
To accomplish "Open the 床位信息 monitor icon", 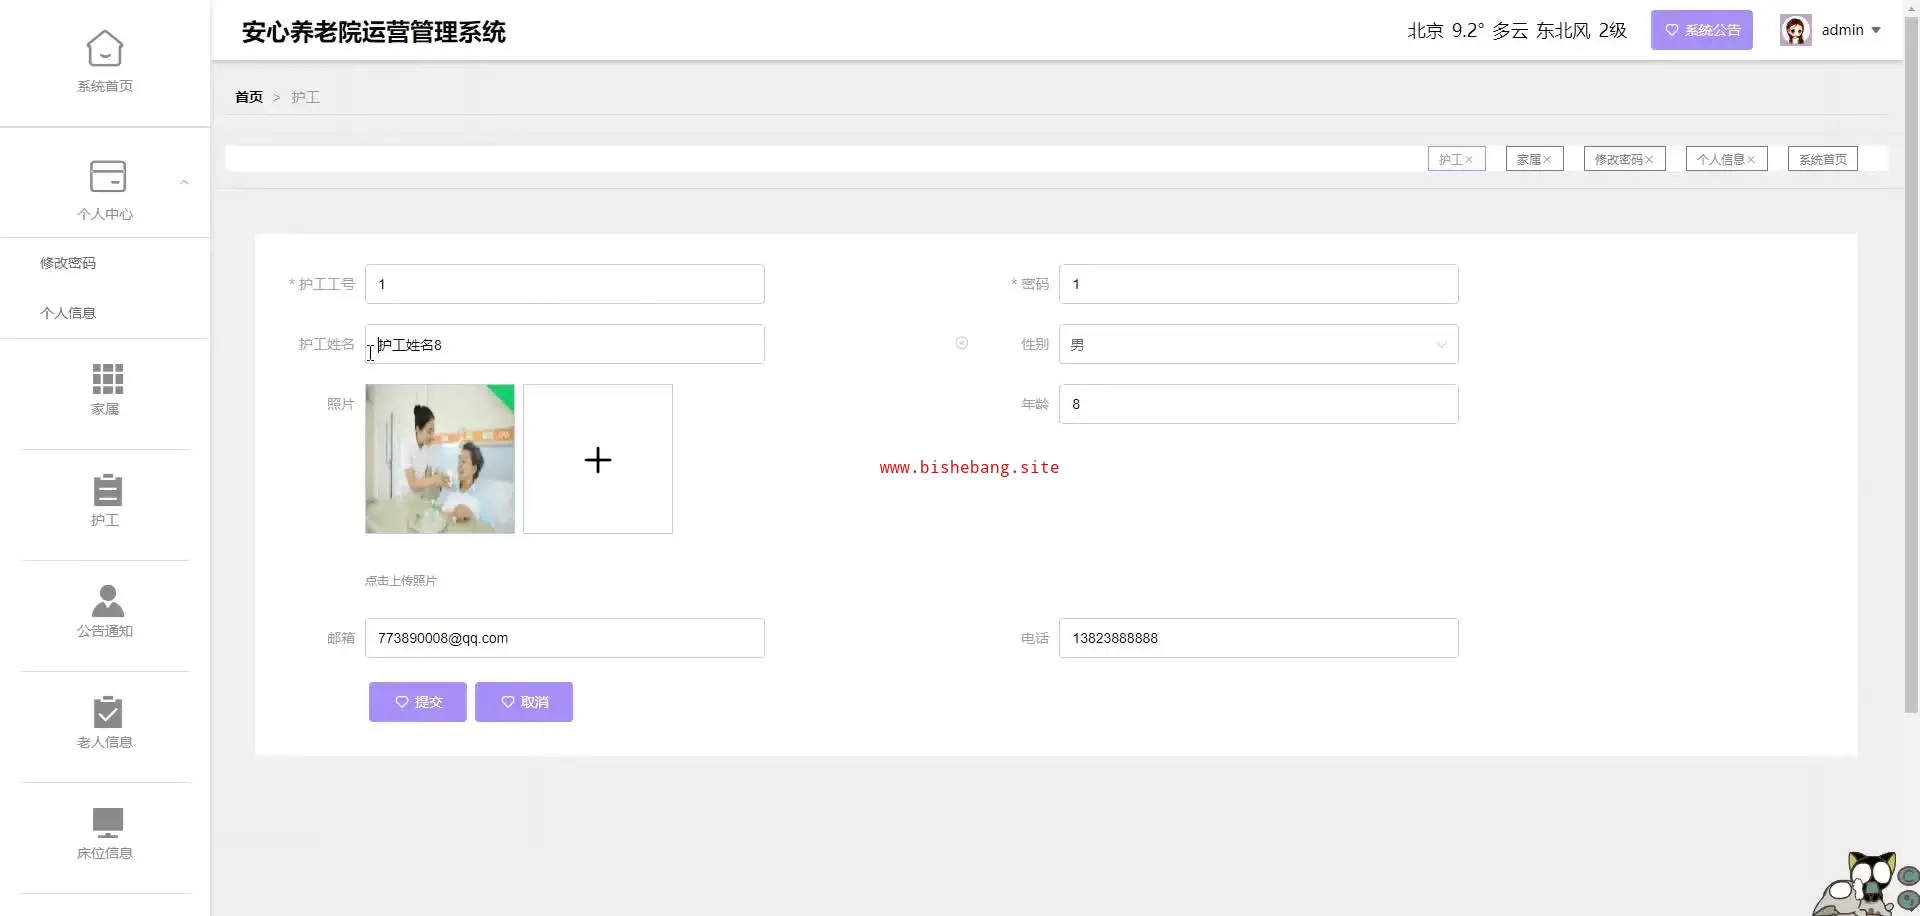I will coord(107,823).
